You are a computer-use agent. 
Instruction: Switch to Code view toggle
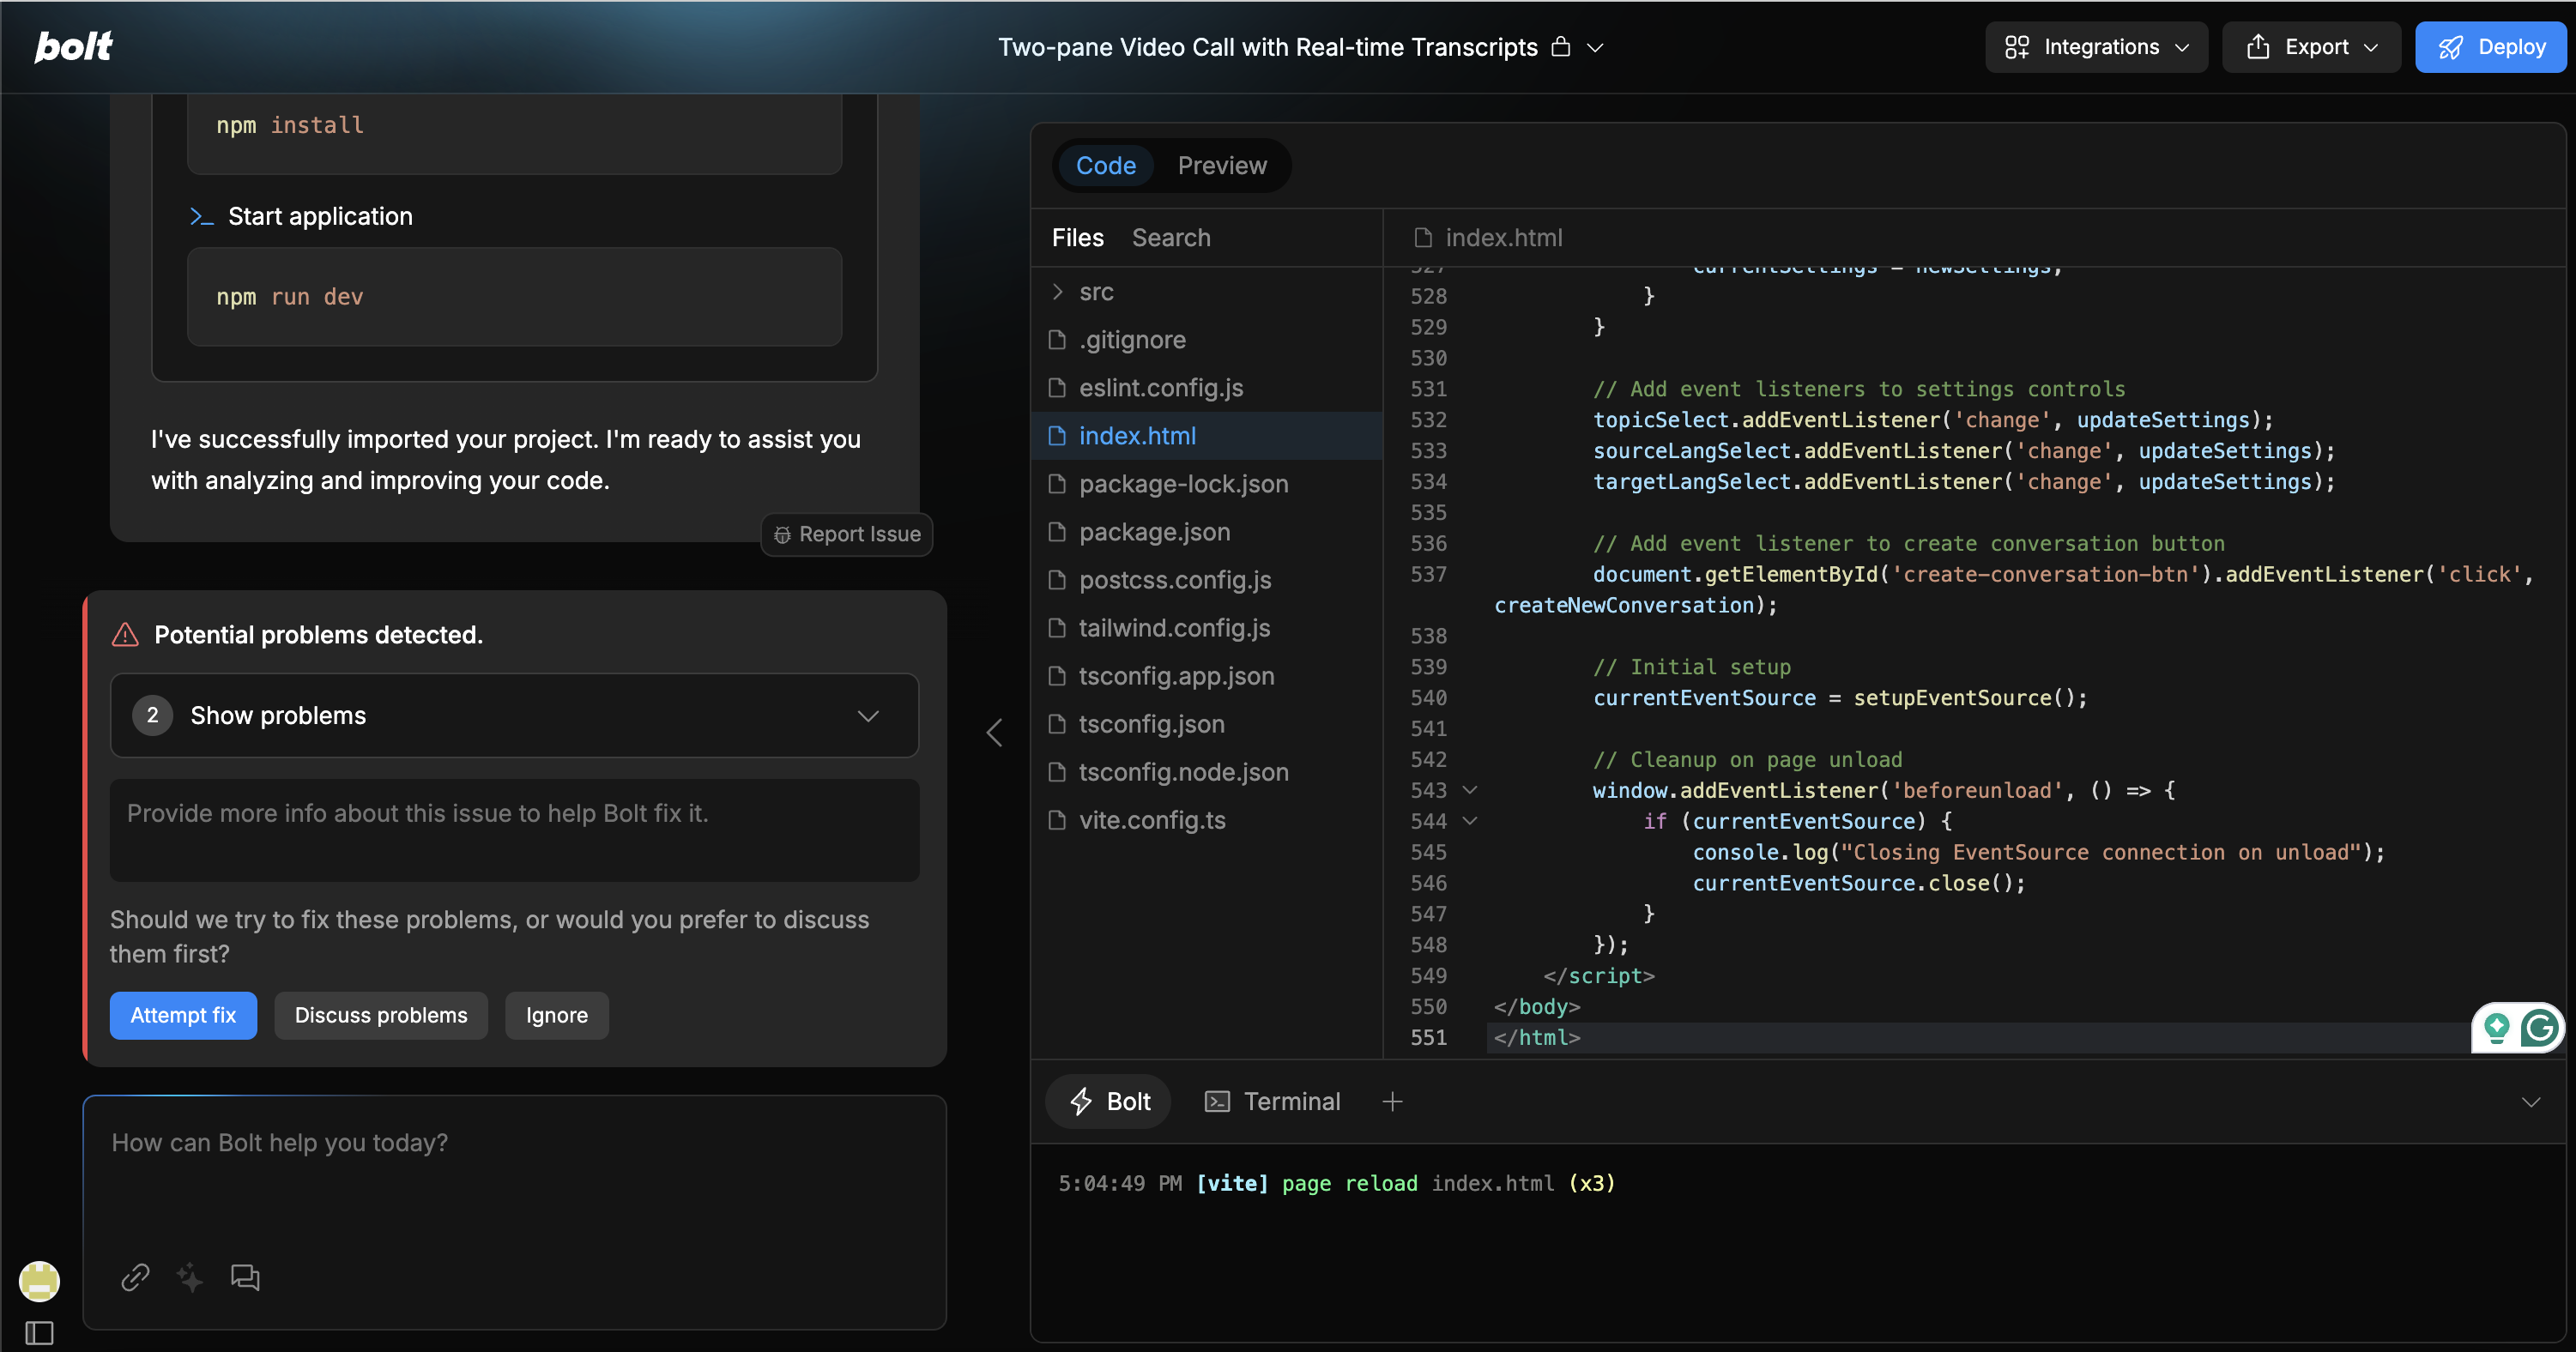tap(1105, 165)
